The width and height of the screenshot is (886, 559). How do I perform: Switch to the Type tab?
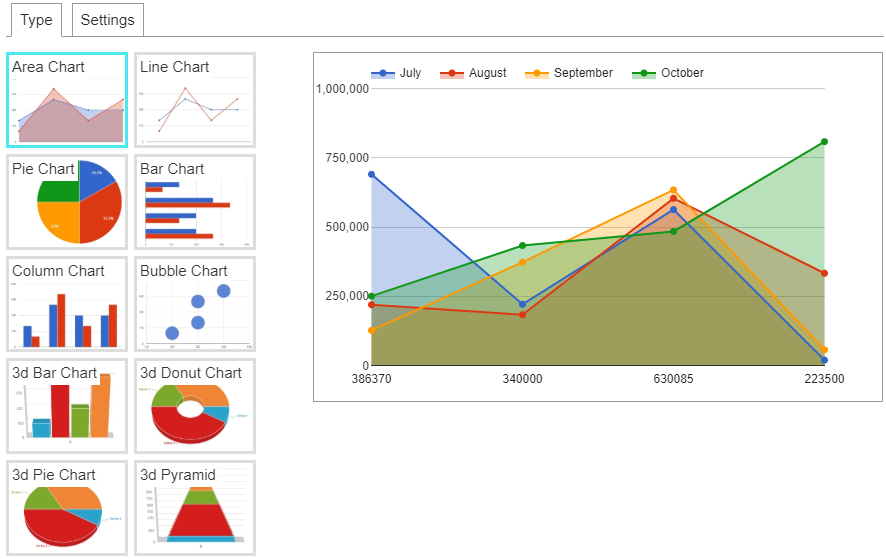(x=37, y=20)
